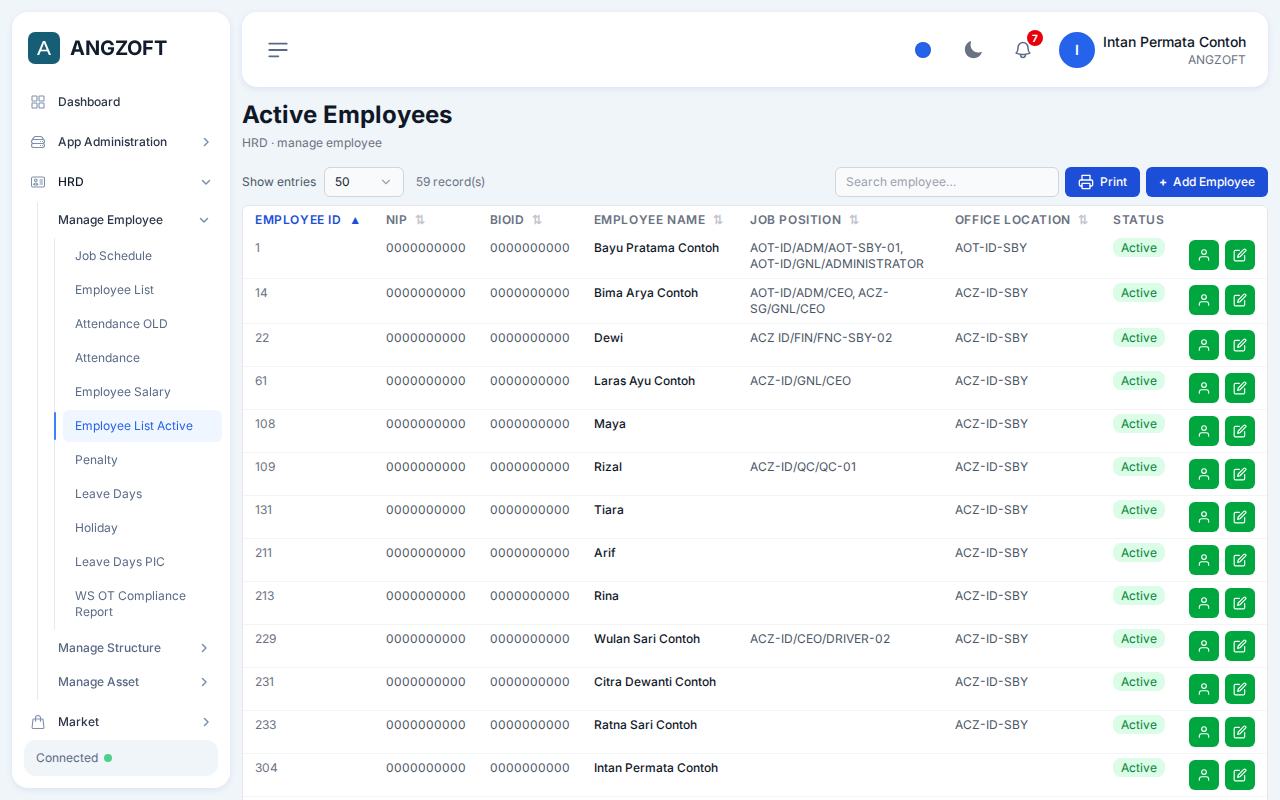Click the blue theme color dot
1280x800 pixels.
pos(923,50)
